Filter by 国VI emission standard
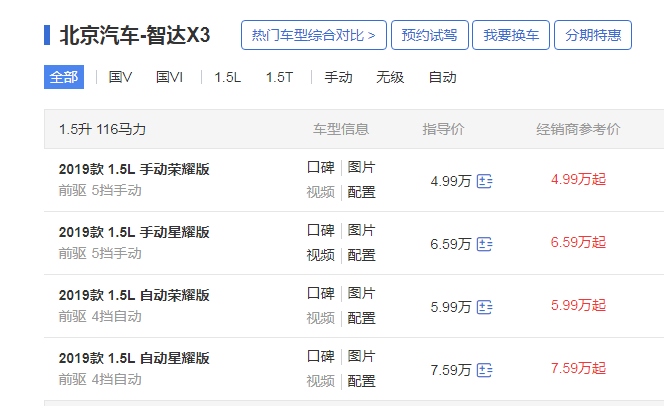The width and height of the screenshot is (664, 406). 169,77
